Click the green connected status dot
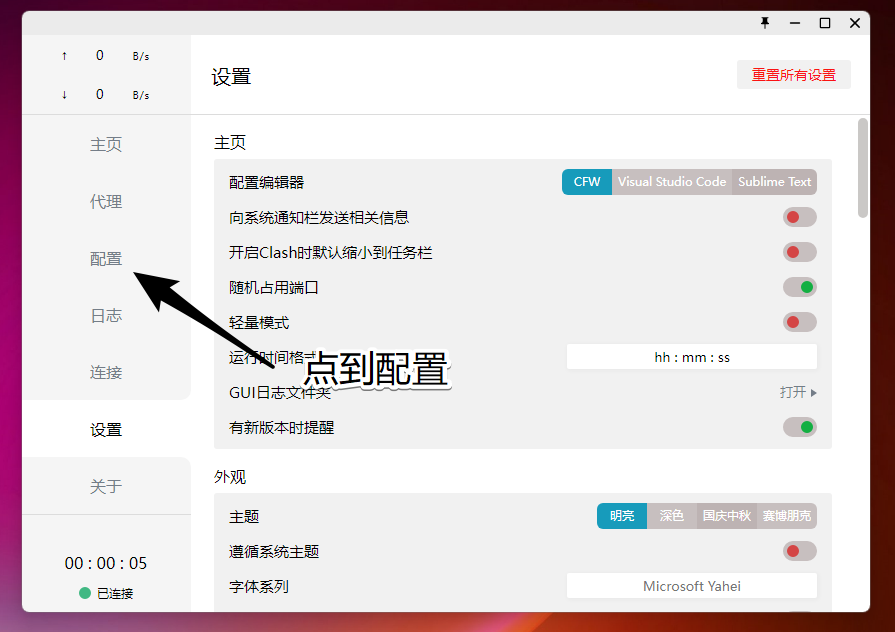 [85, 593]
